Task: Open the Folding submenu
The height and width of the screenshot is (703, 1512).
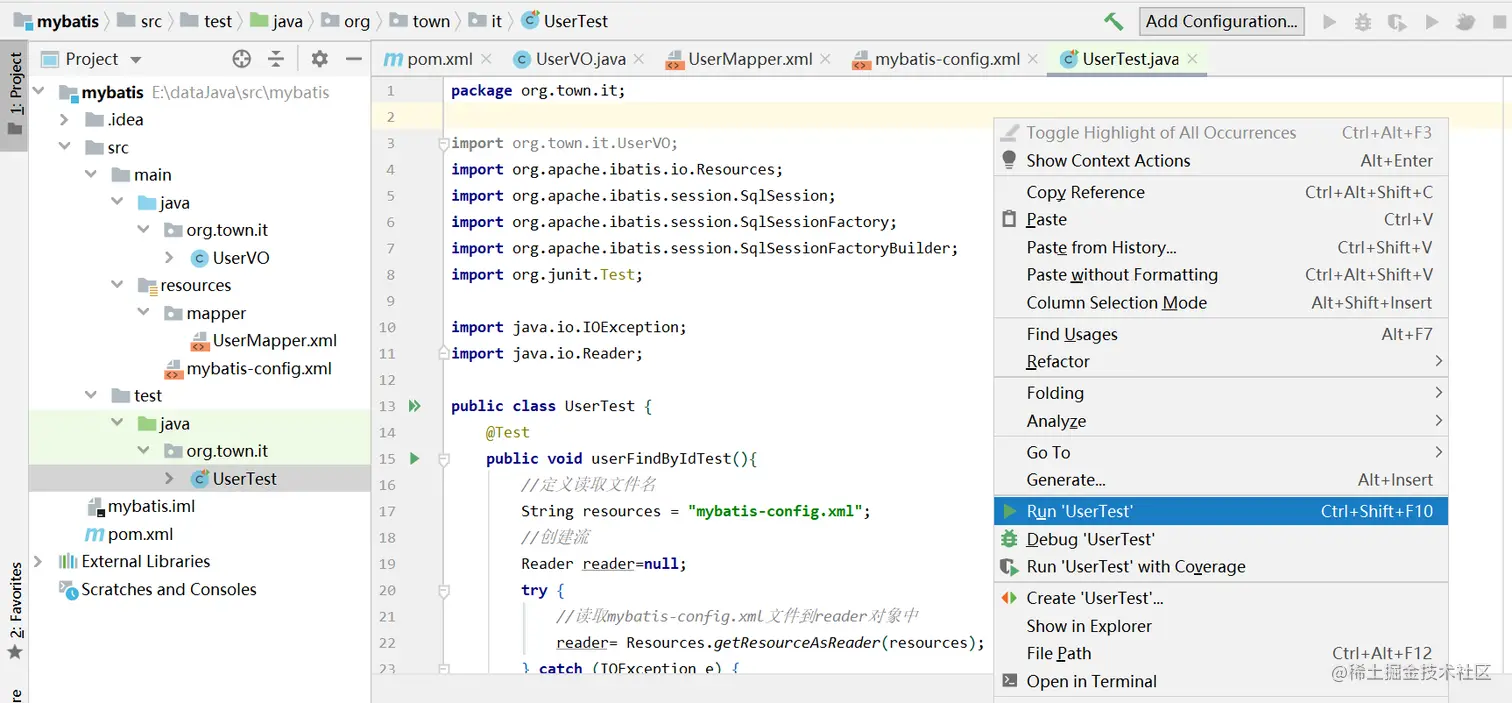Action: (1221, 393)
